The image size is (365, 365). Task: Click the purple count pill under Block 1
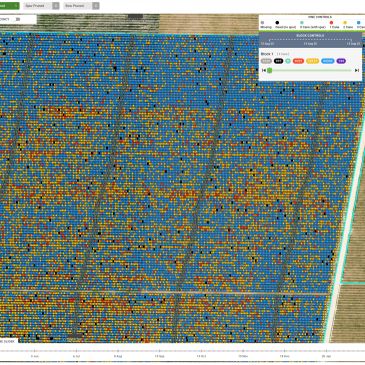[x=341, y=61]
